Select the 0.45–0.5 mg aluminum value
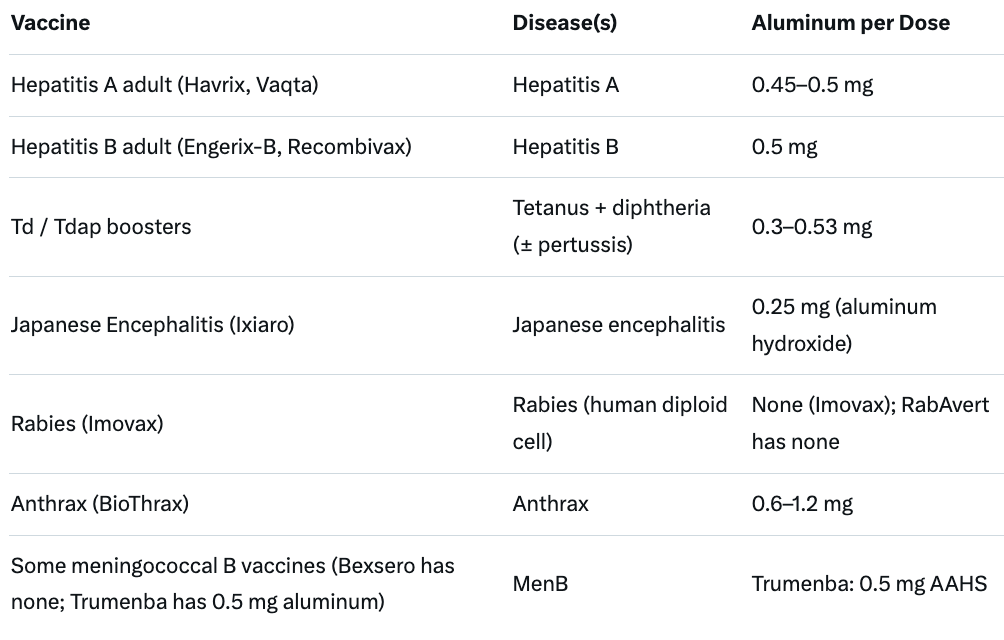This screenshot has width=1004, height=640. point(812,85)
